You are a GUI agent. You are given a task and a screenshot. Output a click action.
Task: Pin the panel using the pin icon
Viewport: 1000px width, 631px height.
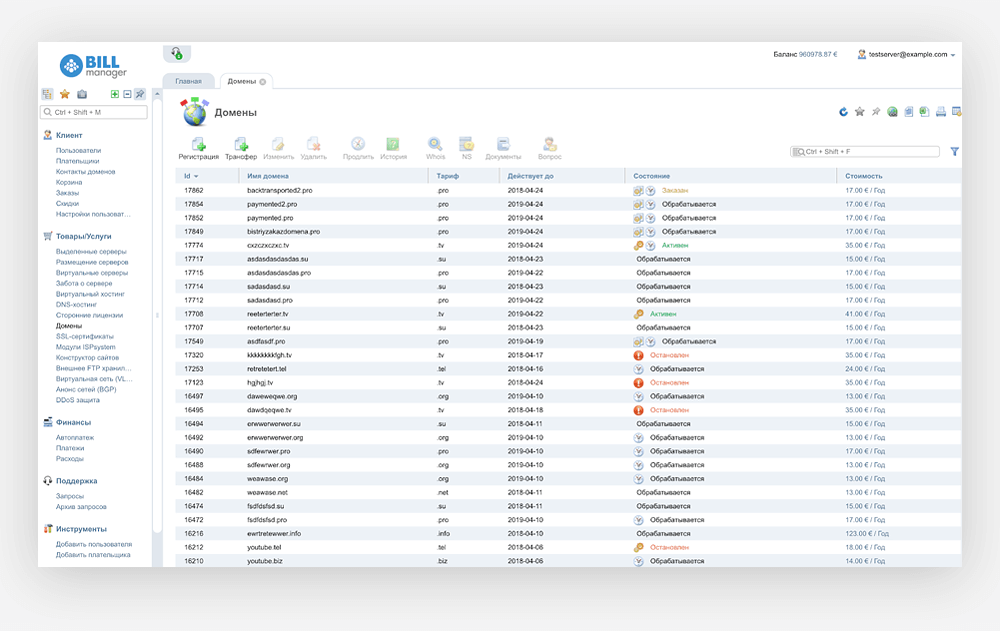click(x=875, y=113)
